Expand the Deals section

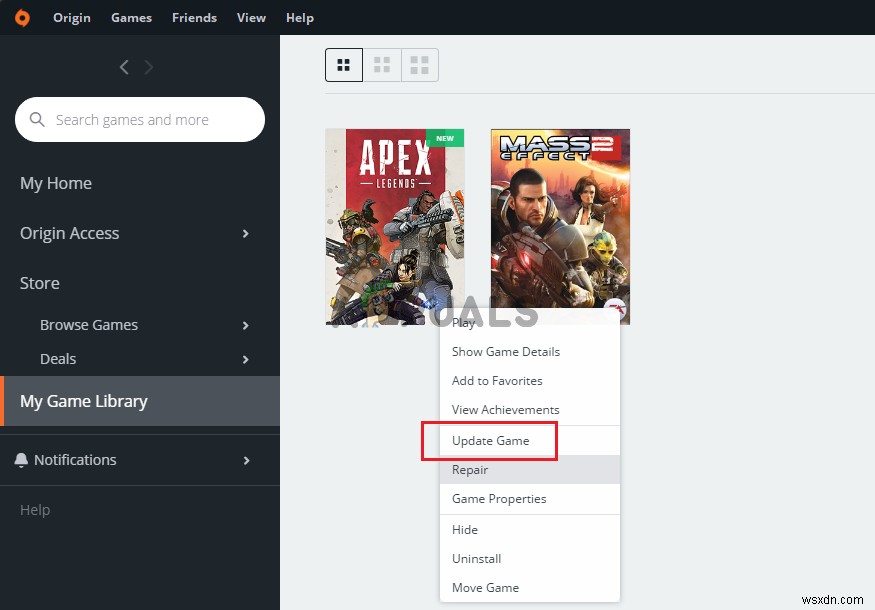245,359
